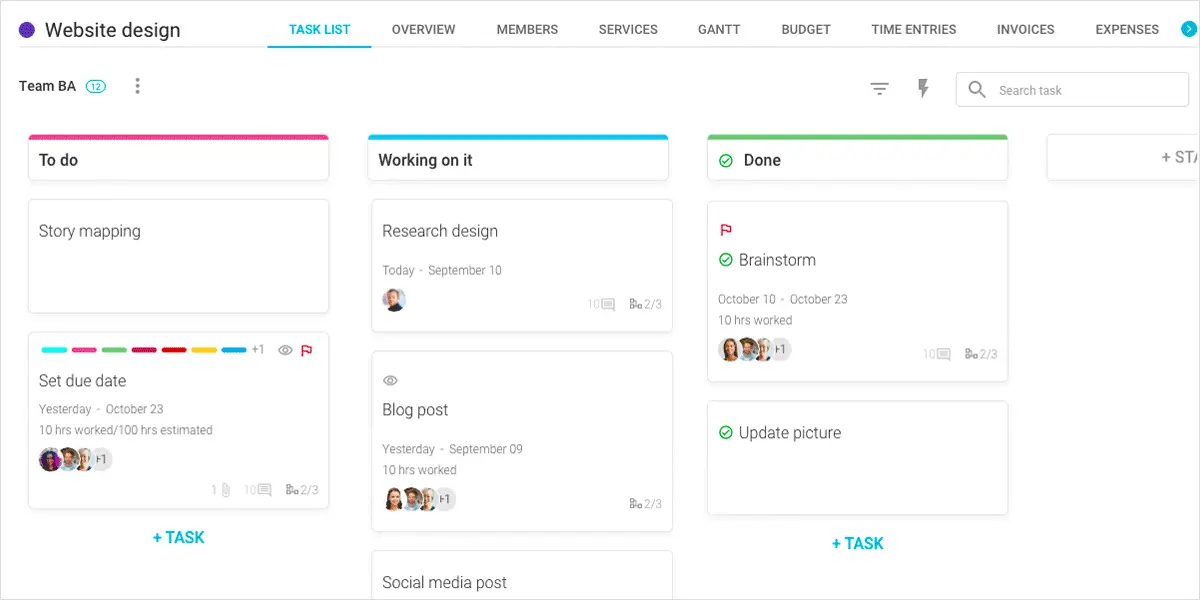1200x600 pixels.
Task: Click the comments icon on Research design card
Action: [606, 304]
